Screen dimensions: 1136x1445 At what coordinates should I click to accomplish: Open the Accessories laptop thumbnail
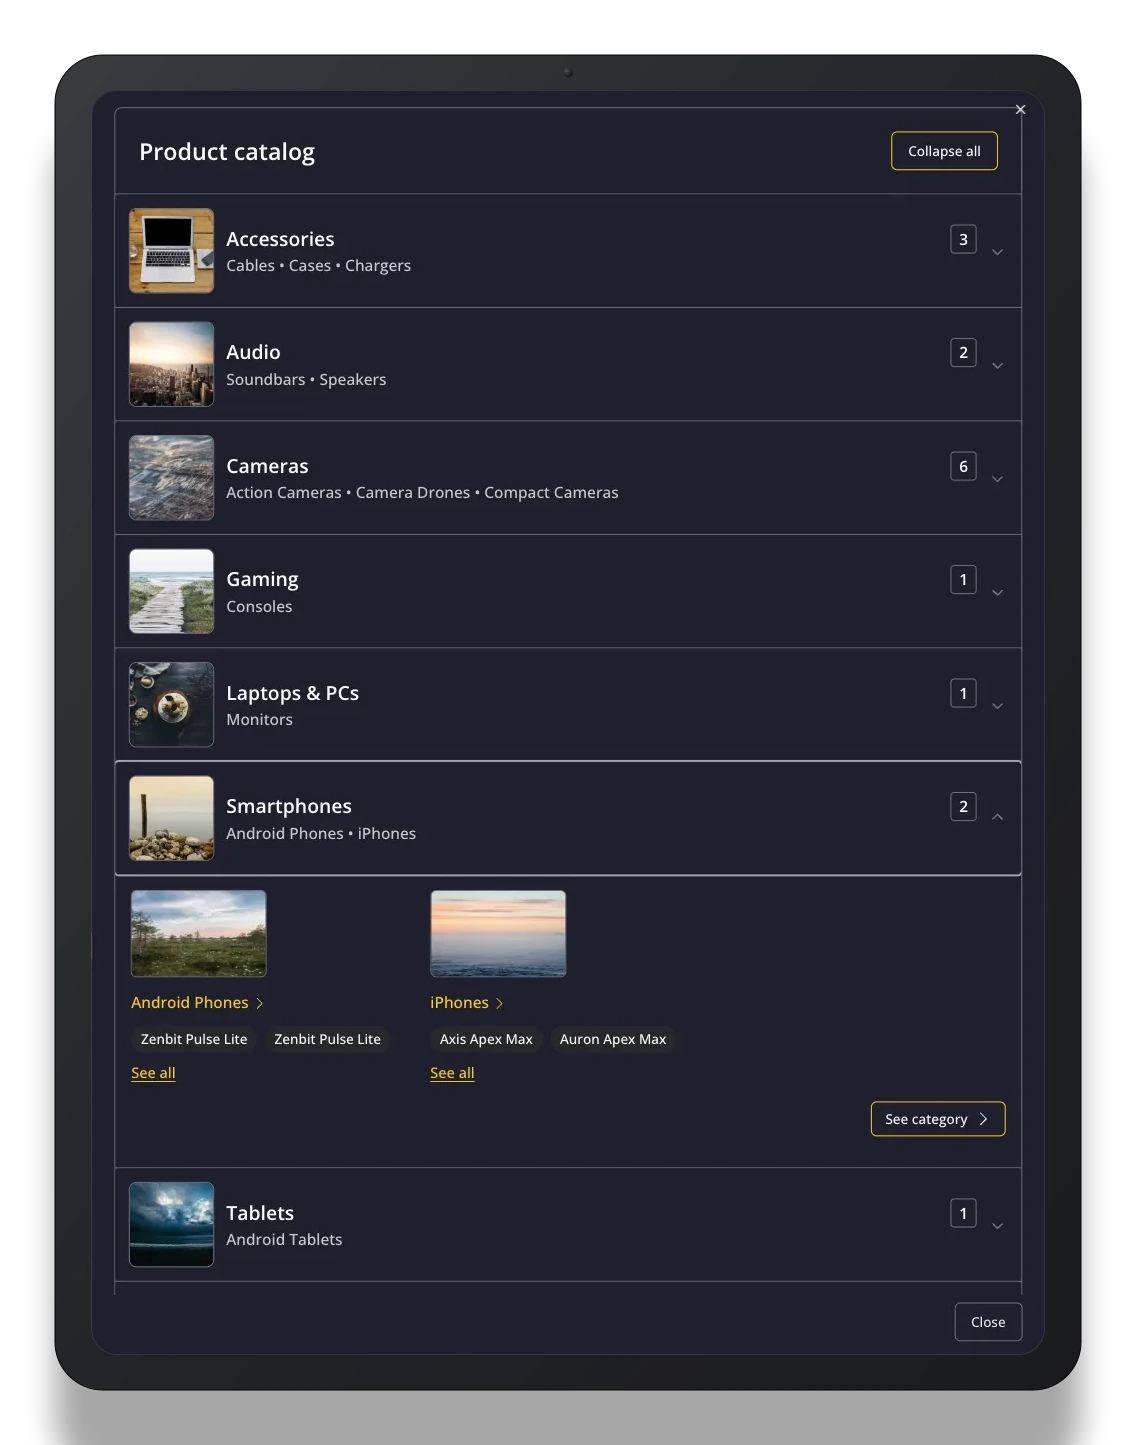pyautogui.click(x=171, y=251)
